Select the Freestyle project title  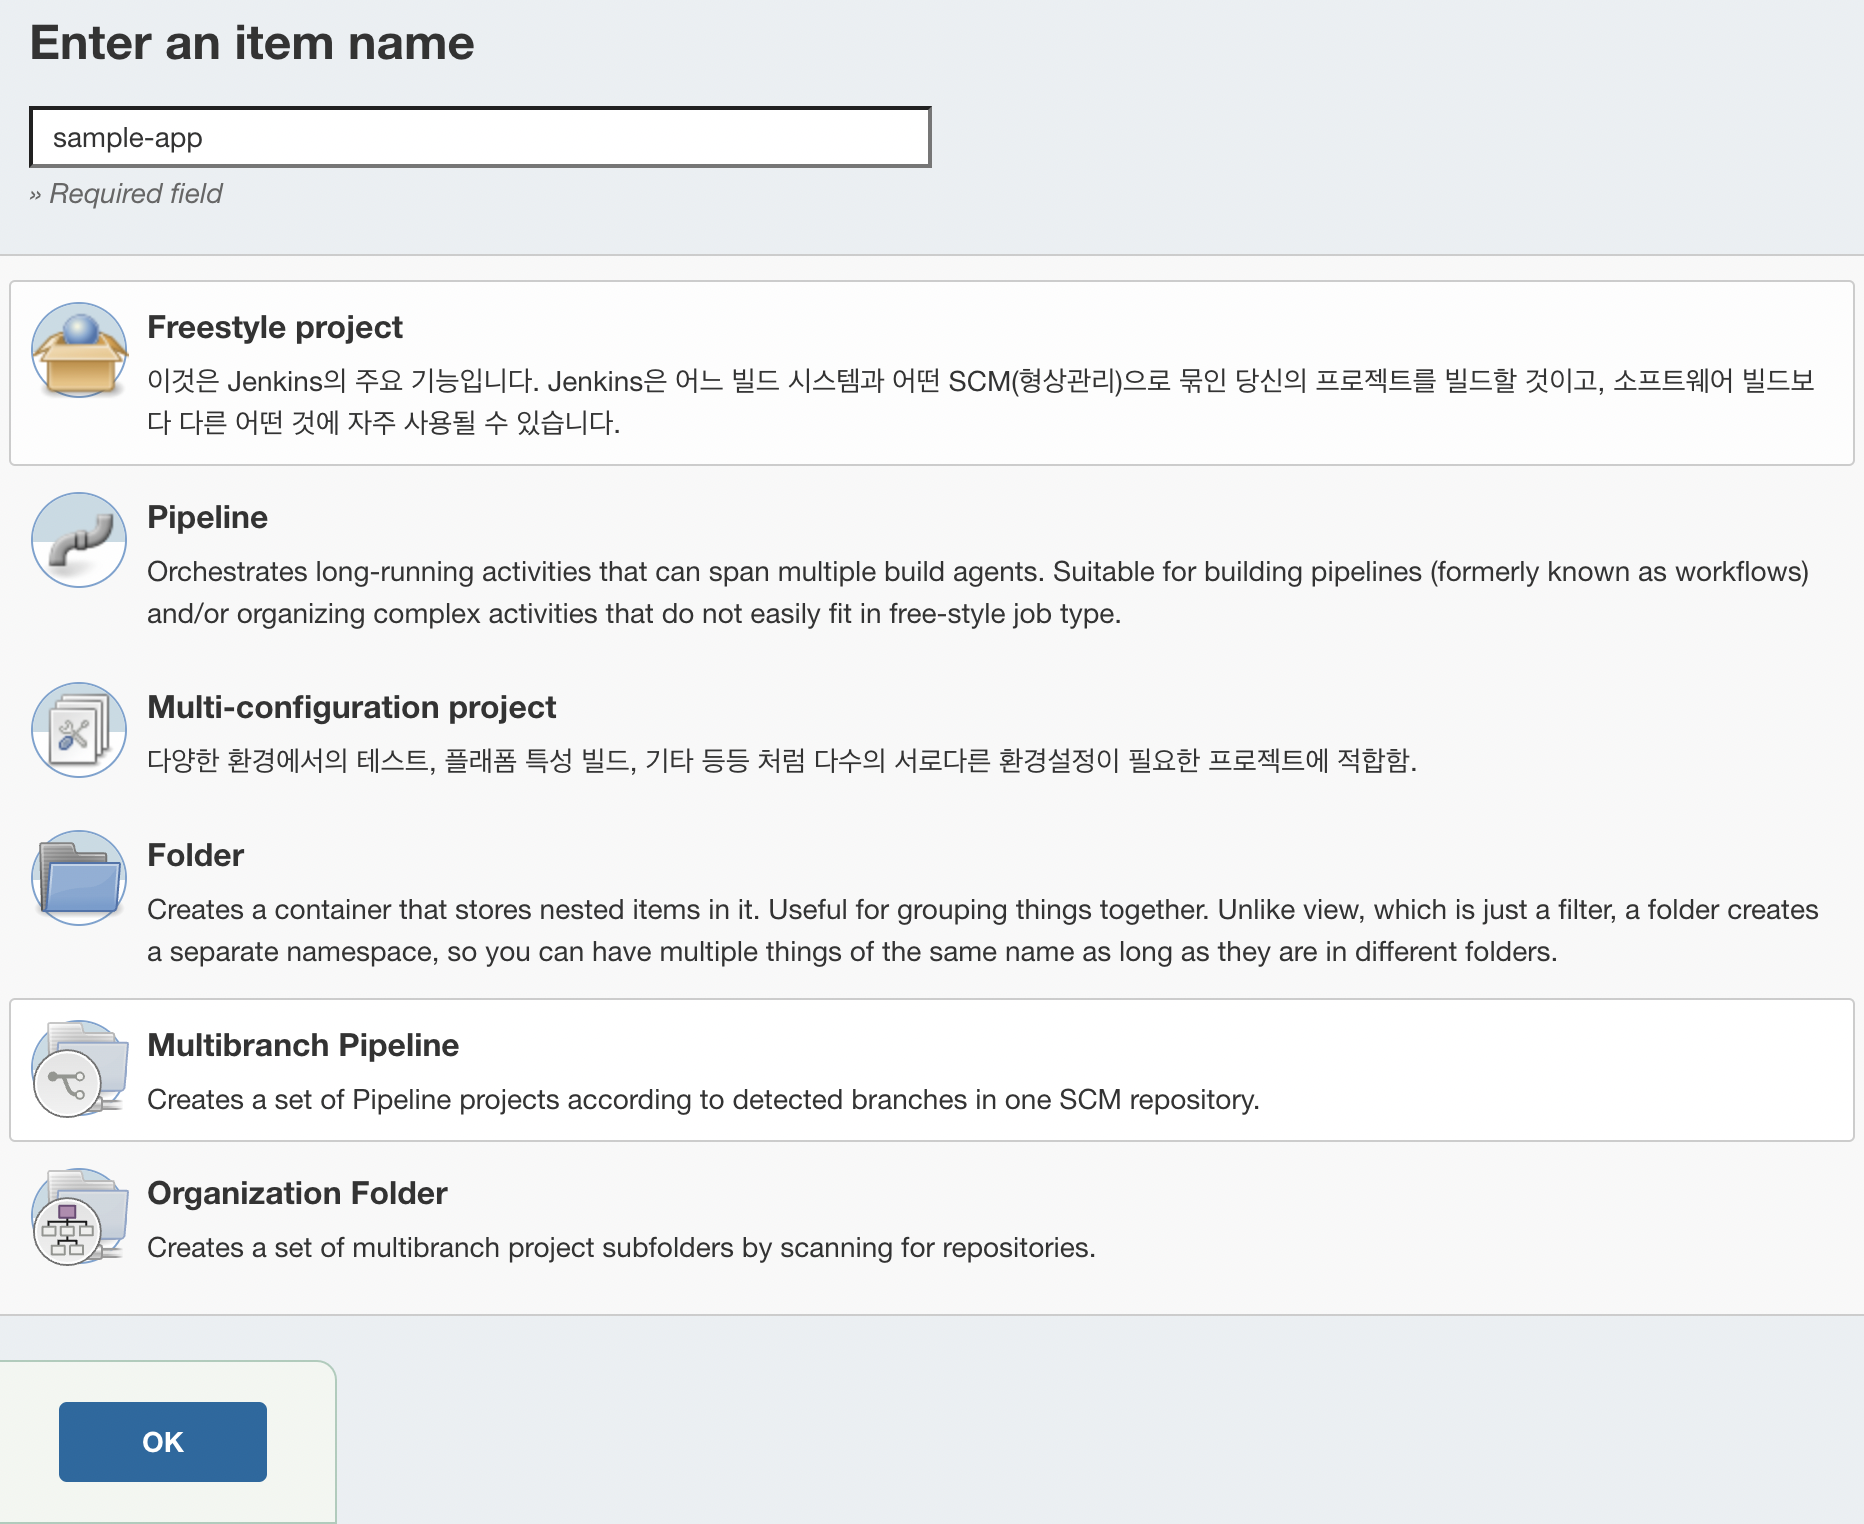(x=275, y=327)
